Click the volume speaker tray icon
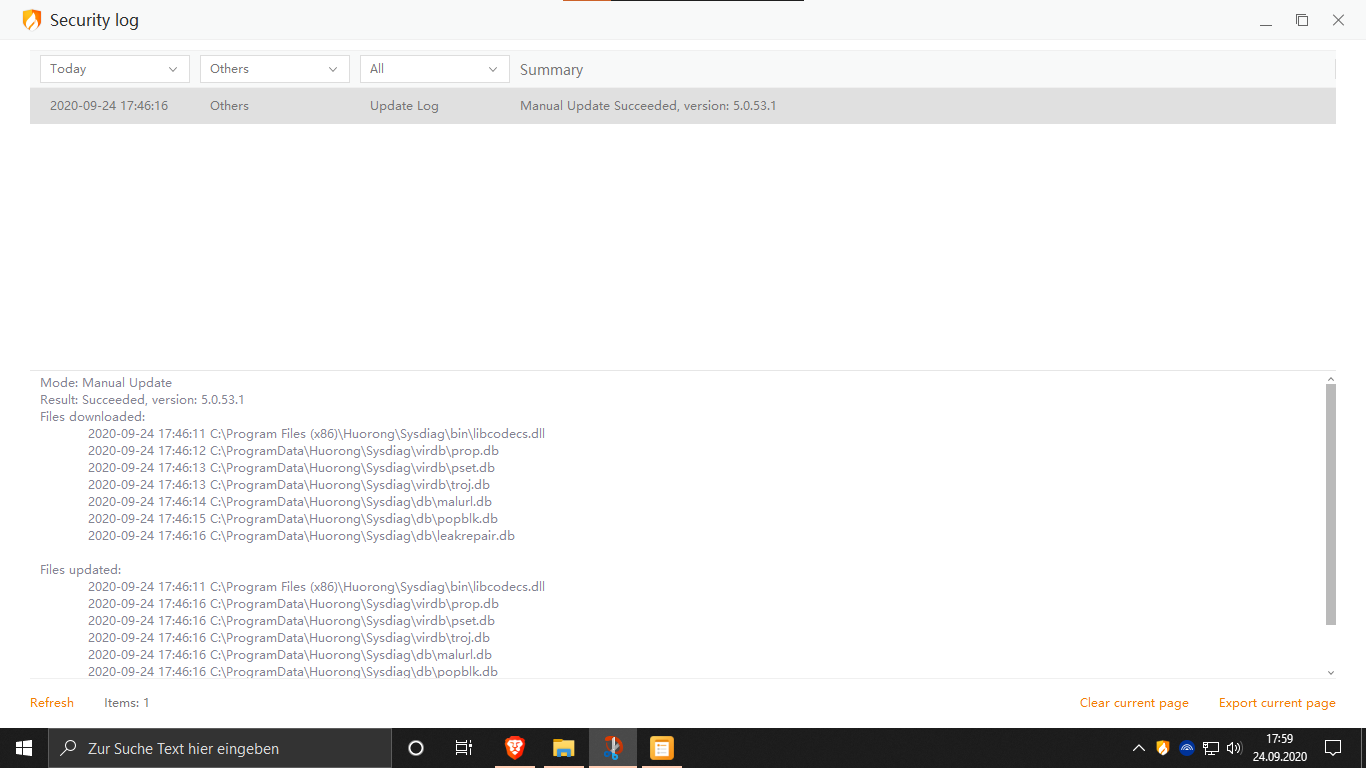This screenshot has width=1366, height=768. (1234, 748)
